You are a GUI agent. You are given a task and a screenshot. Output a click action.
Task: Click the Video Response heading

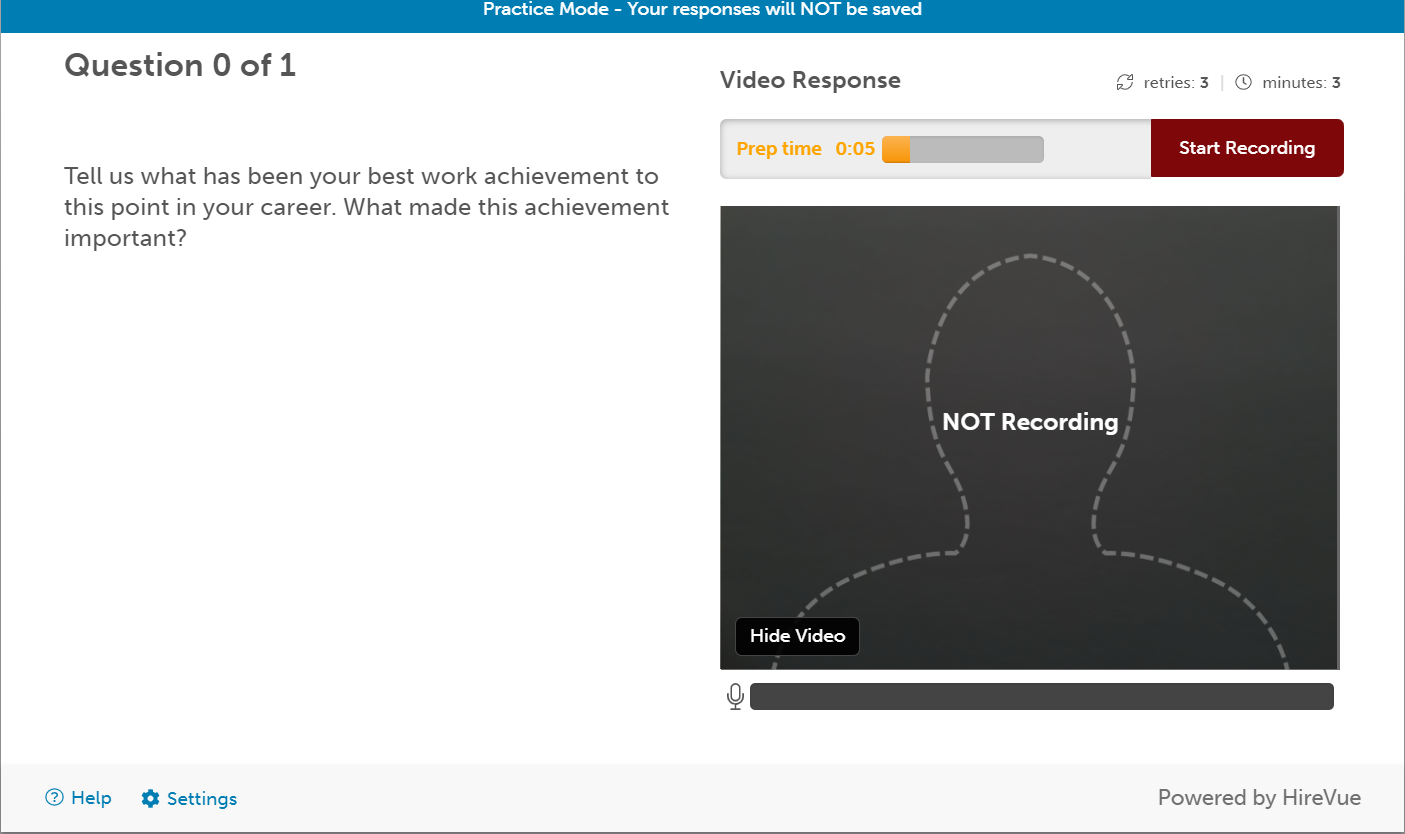810,81
